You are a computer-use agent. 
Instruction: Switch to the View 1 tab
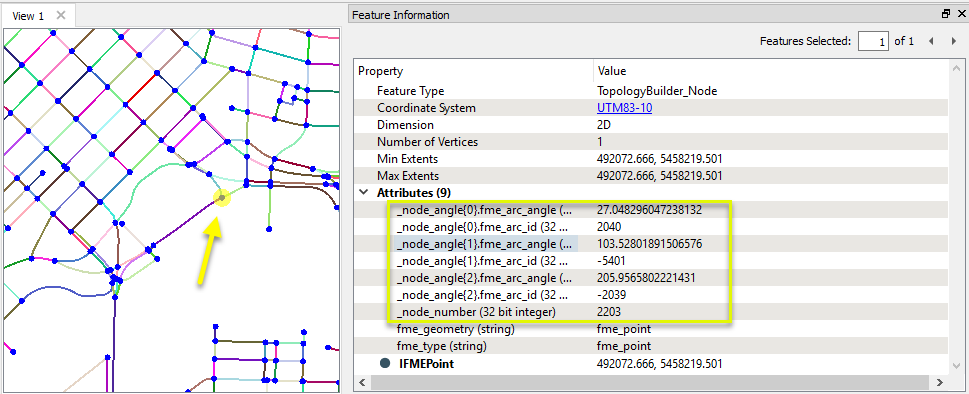28,16
